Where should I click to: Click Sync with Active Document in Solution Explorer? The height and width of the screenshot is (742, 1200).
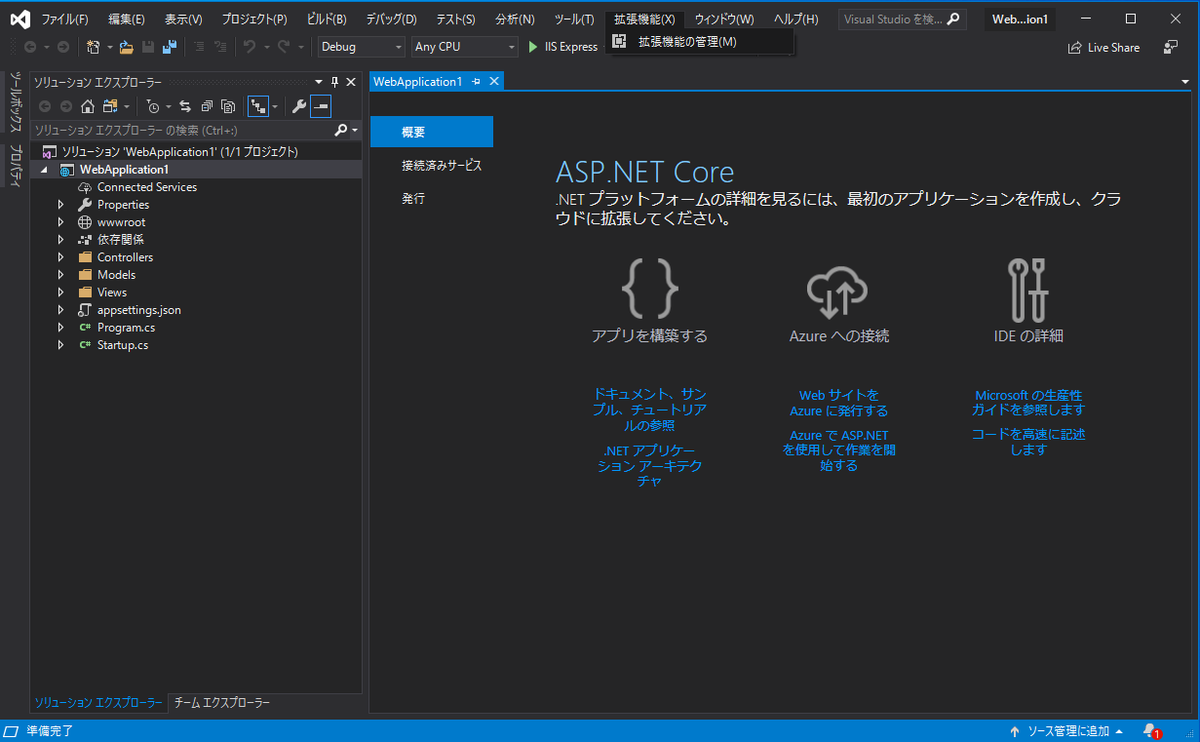[185, 107]
